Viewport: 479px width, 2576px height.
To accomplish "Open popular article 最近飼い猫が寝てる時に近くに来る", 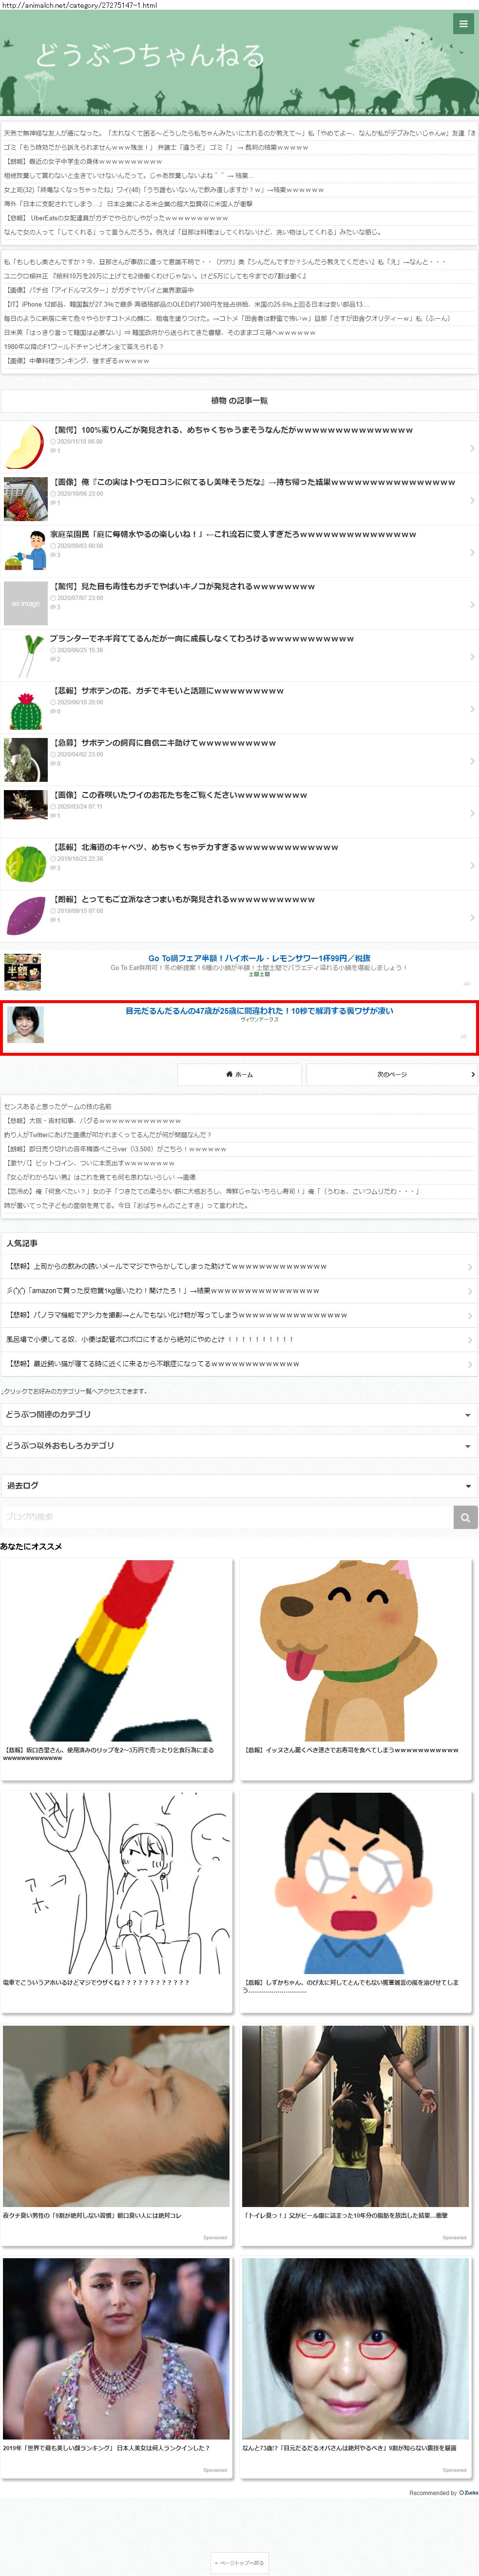I will click(153, 1363).
